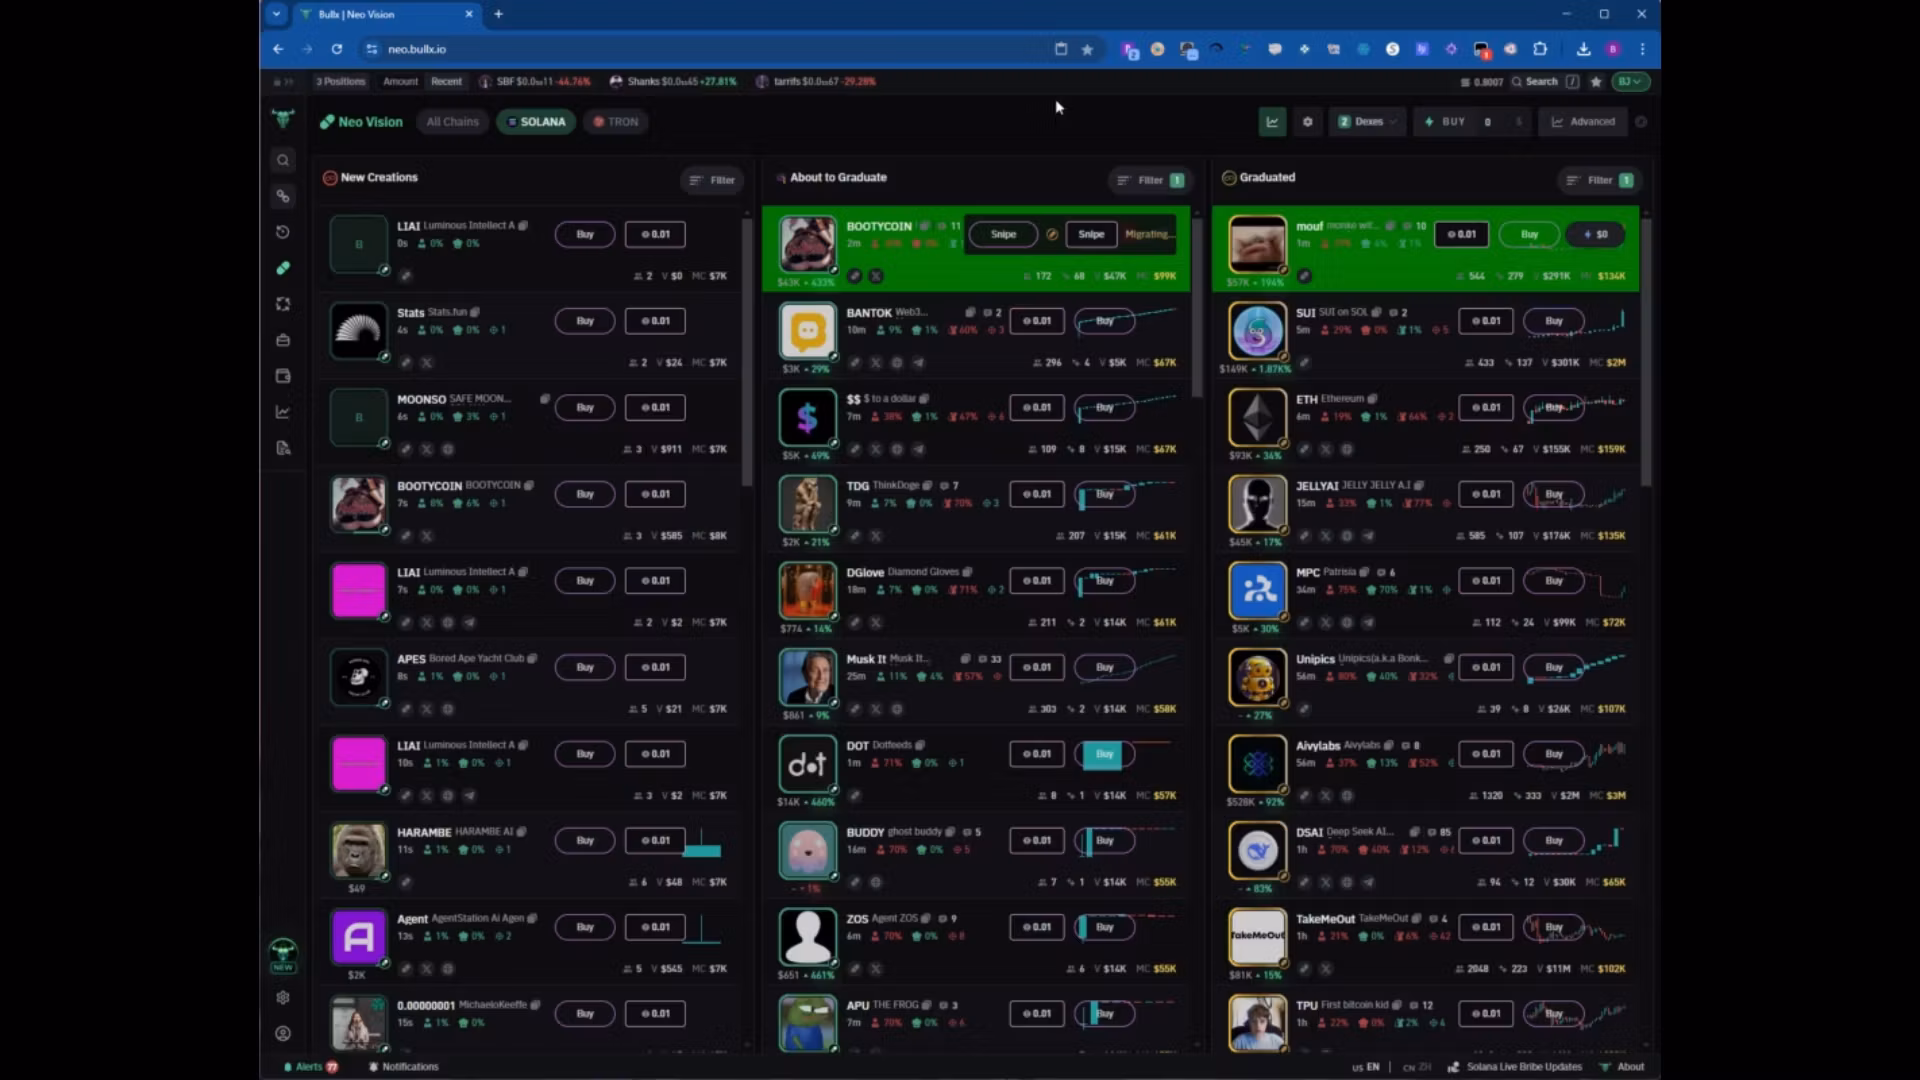Open the history icon in left sidebar
This screenshot has width=1920, height=1080.
283,232
